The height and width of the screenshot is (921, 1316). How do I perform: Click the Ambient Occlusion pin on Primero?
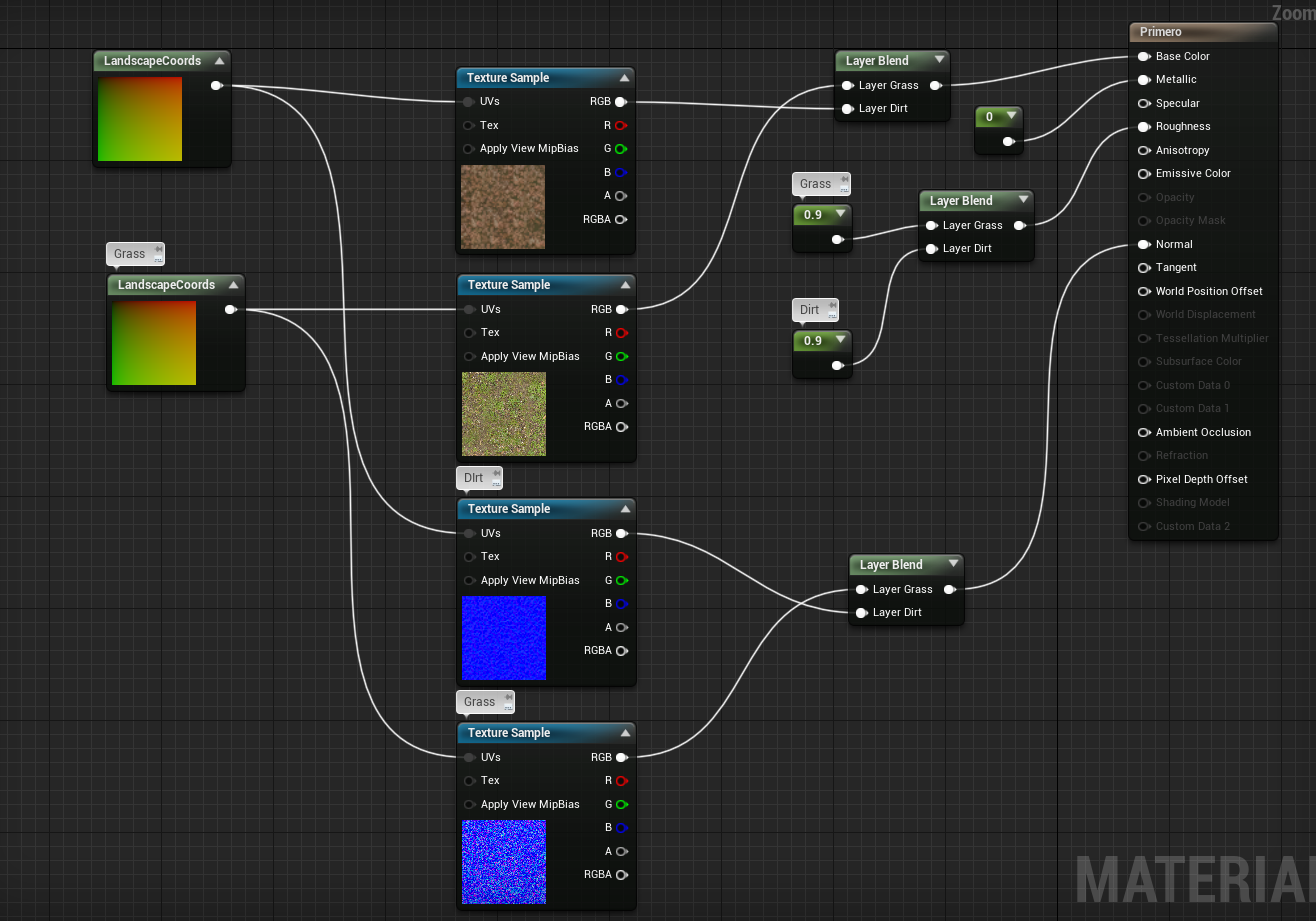click(x=1144, y=432)
